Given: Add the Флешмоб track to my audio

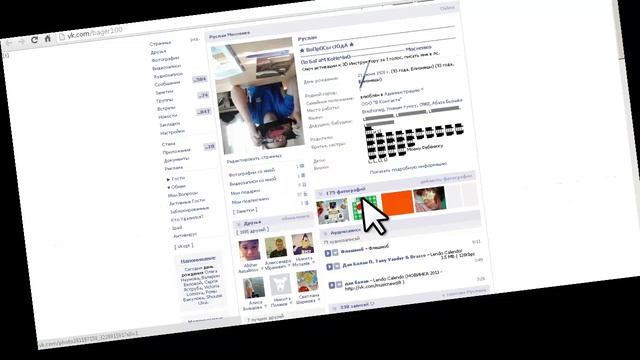Looking at the screenshot, I should (335, 253).
